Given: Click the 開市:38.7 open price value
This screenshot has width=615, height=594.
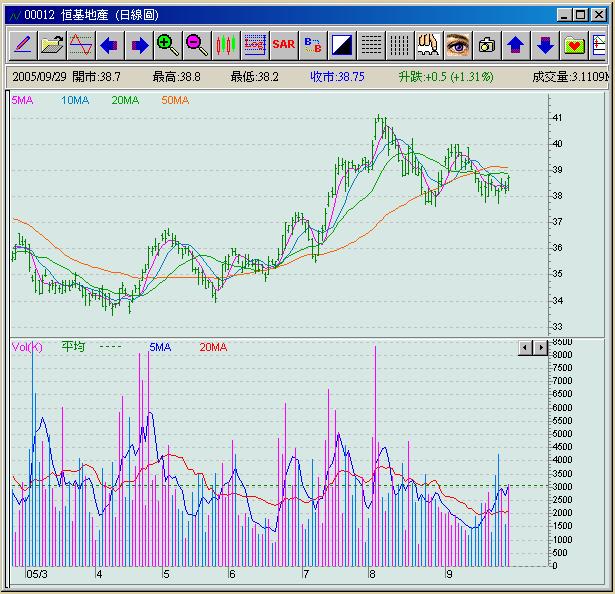Looking at the screenshot, I should tap(96, 77).
